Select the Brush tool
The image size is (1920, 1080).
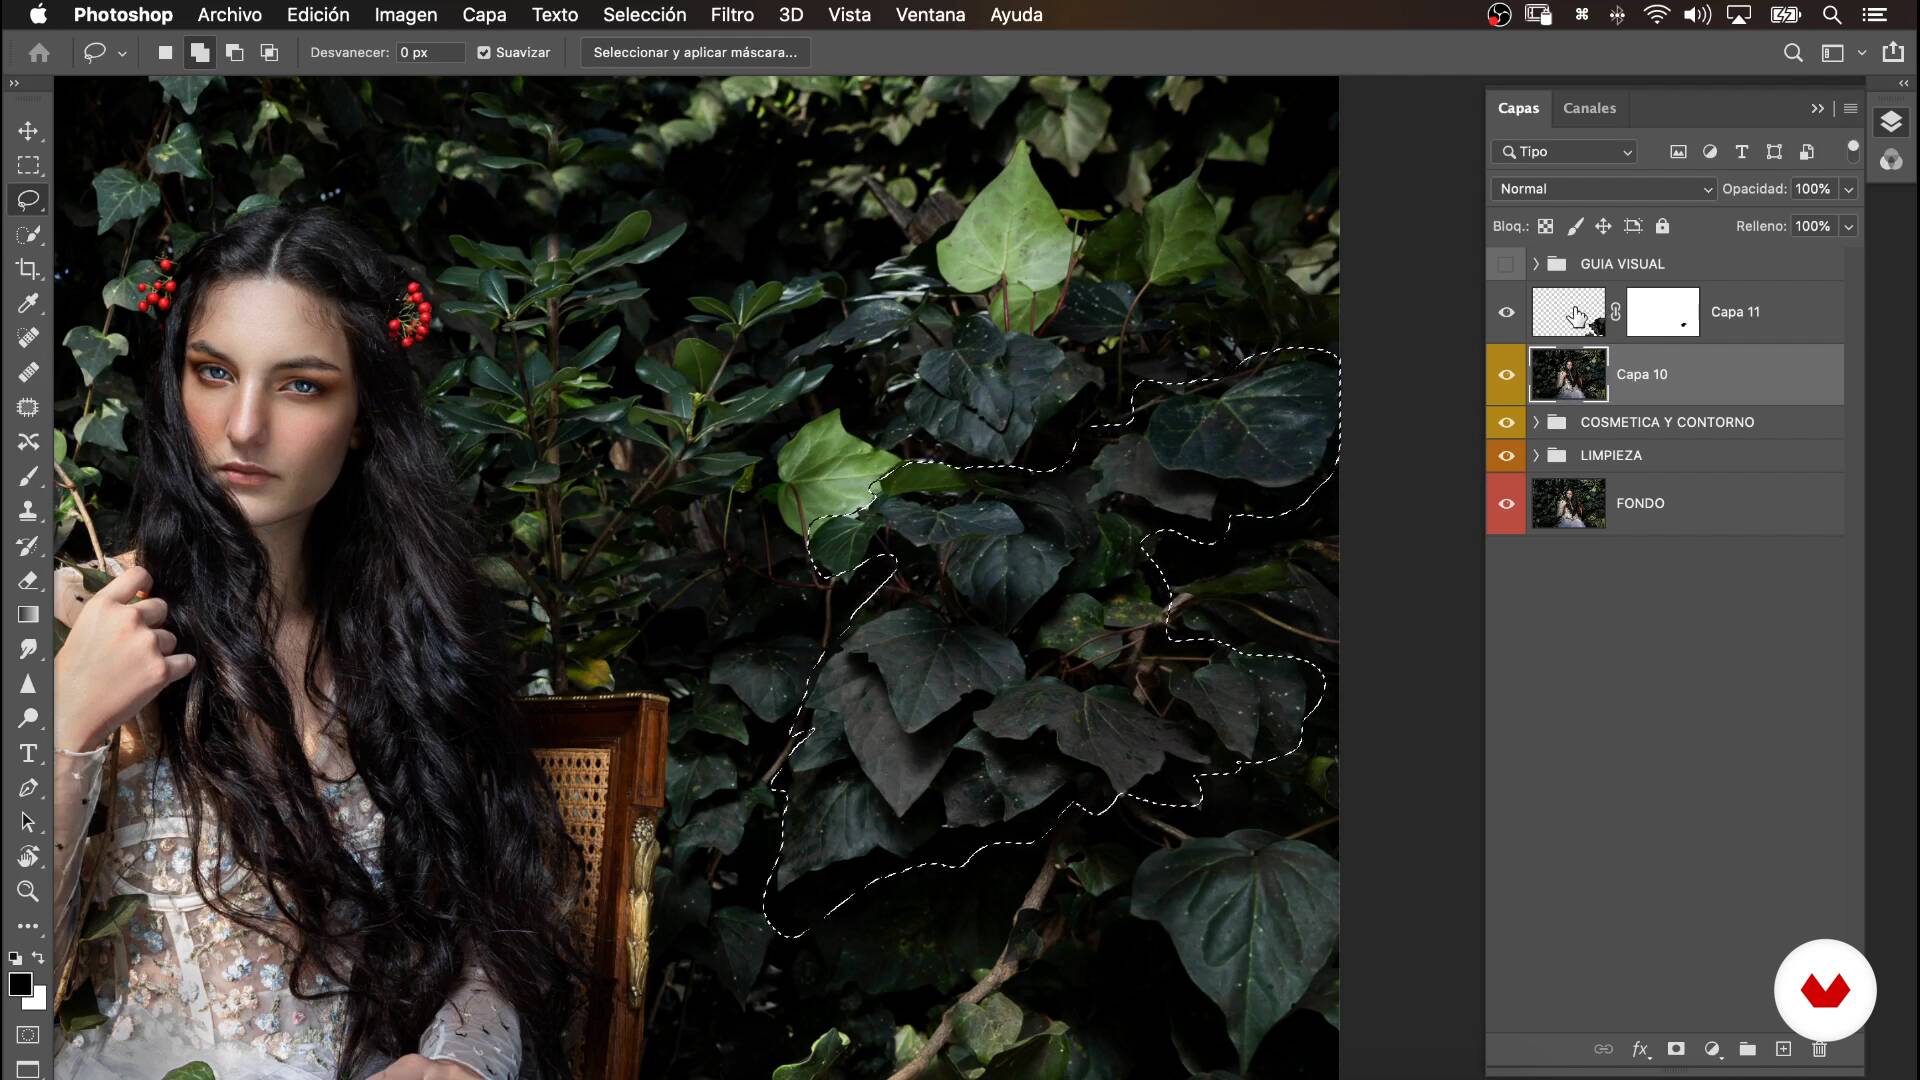(28, 476)
